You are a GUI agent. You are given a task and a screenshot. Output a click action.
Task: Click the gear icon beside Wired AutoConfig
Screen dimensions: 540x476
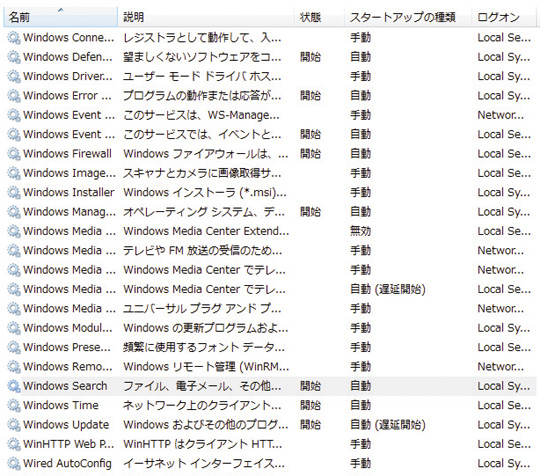14,463
